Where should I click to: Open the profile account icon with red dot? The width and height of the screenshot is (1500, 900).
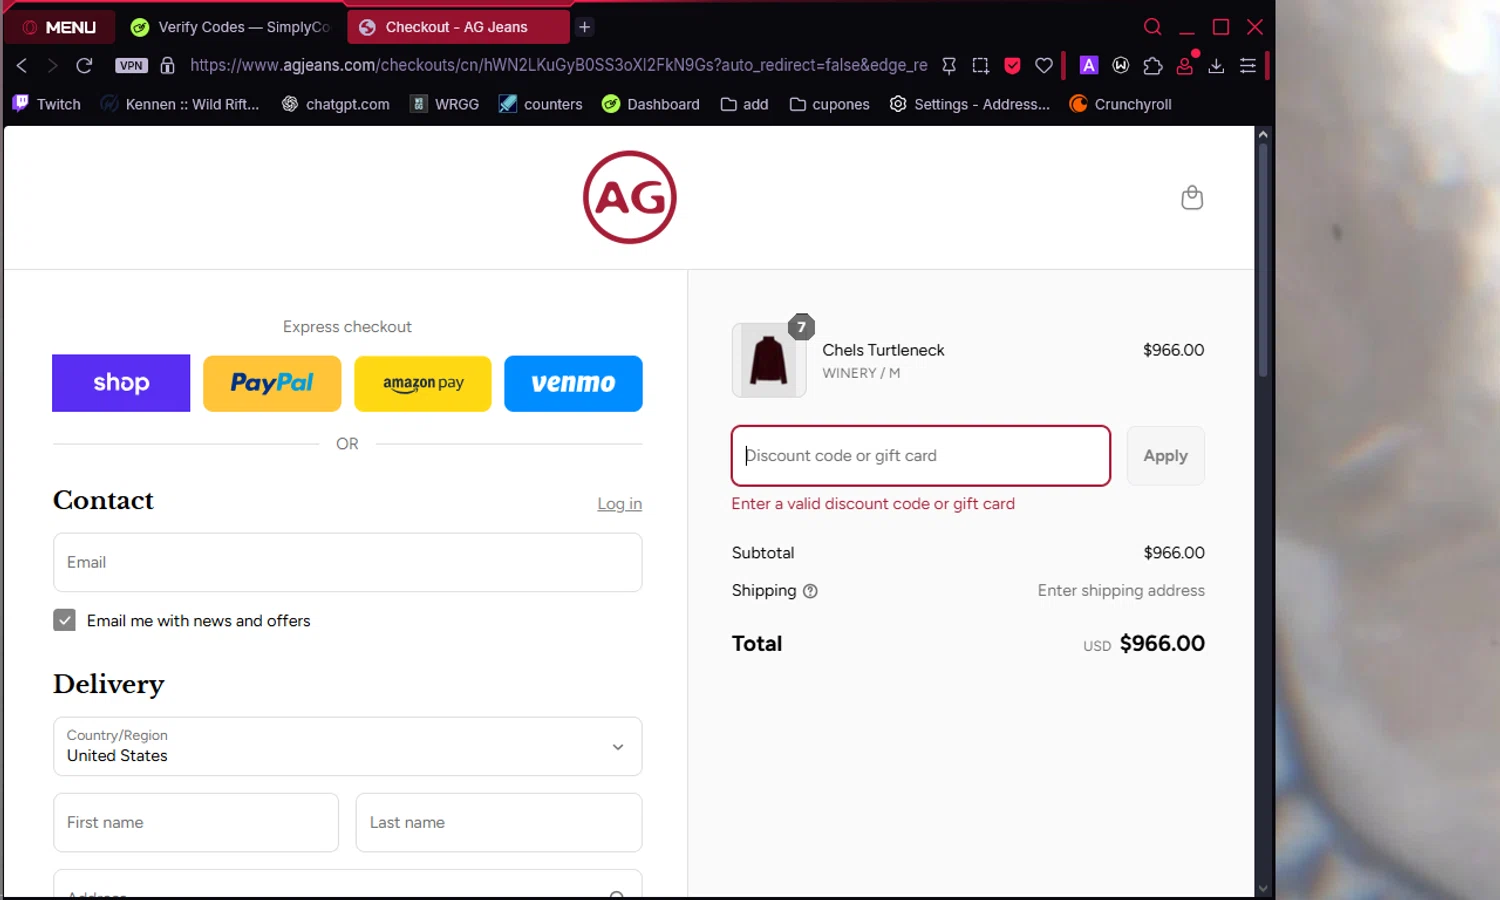coord(1185,65)
